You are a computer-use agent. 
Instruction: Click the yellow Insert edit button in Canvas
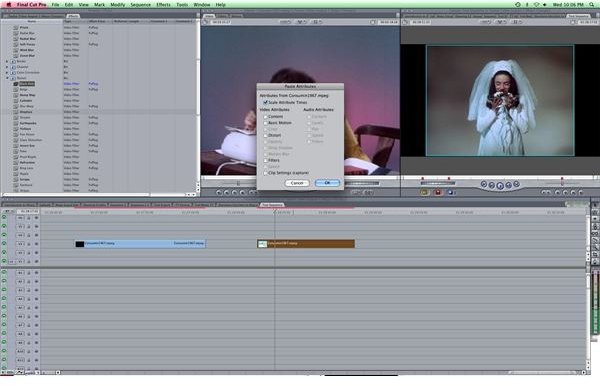point(424,192)
